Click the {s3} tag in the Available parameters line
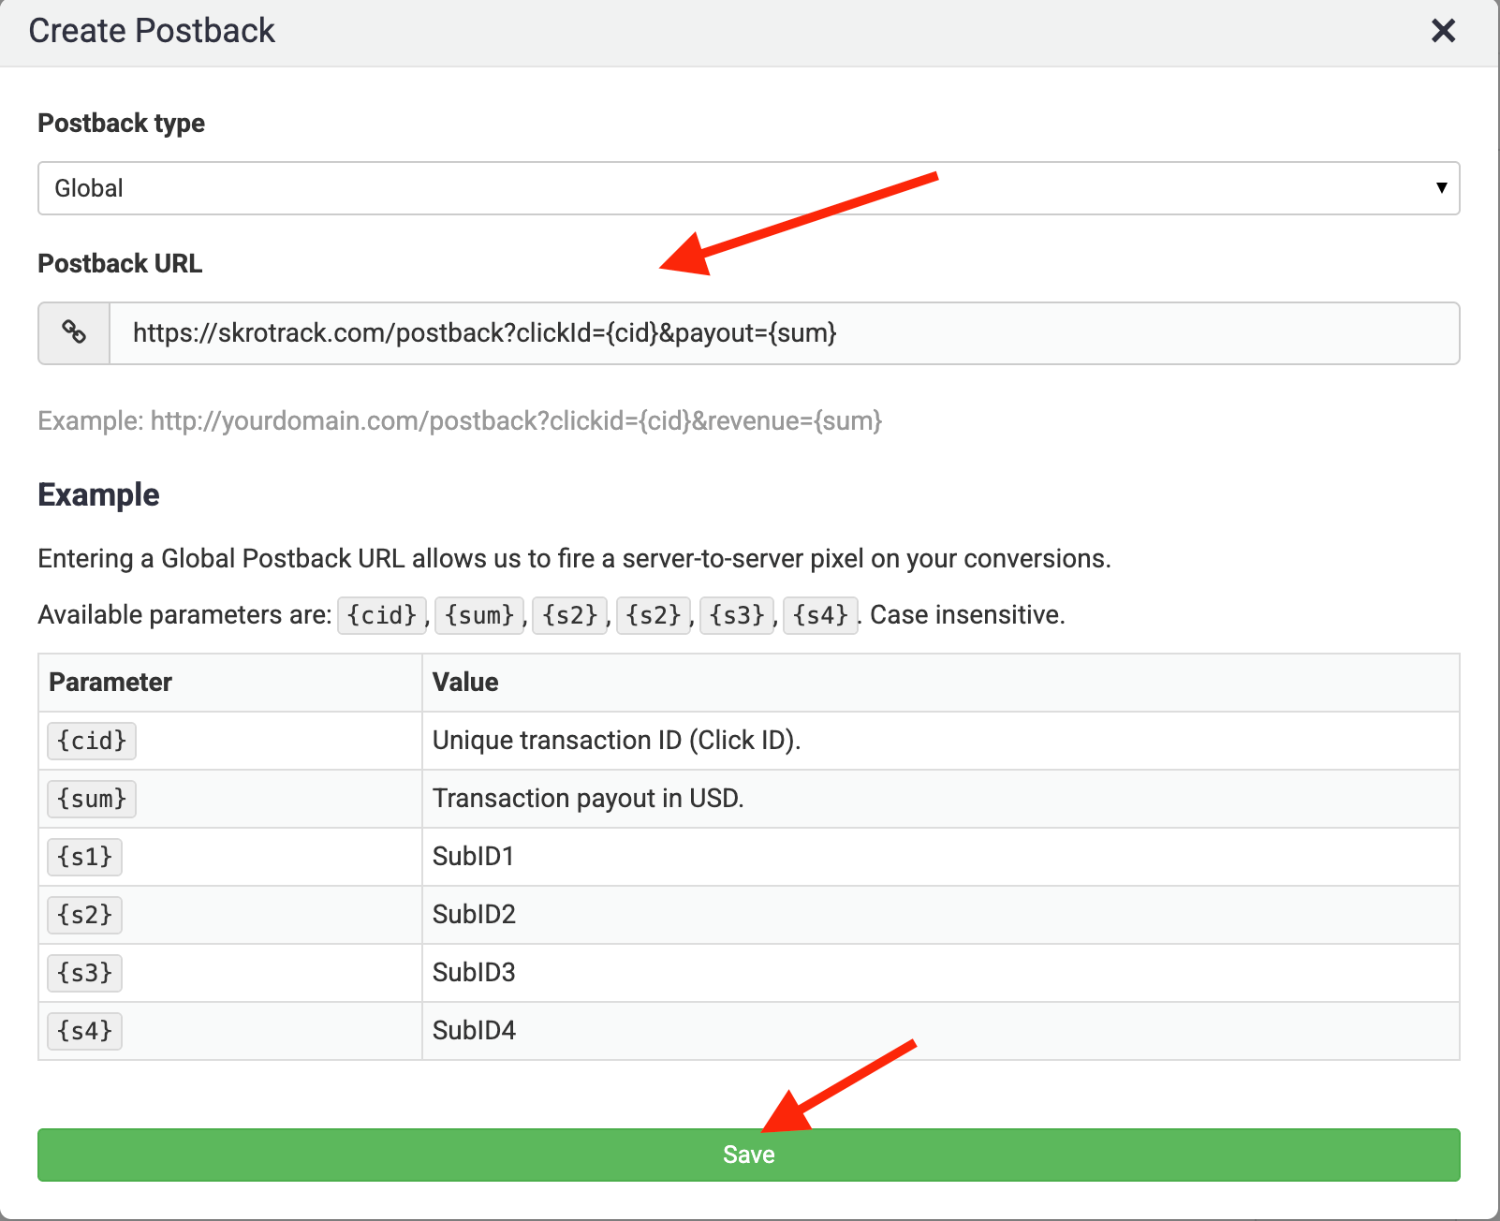The height and width of the screenshot is (1221, 1500). pos(737,615)
